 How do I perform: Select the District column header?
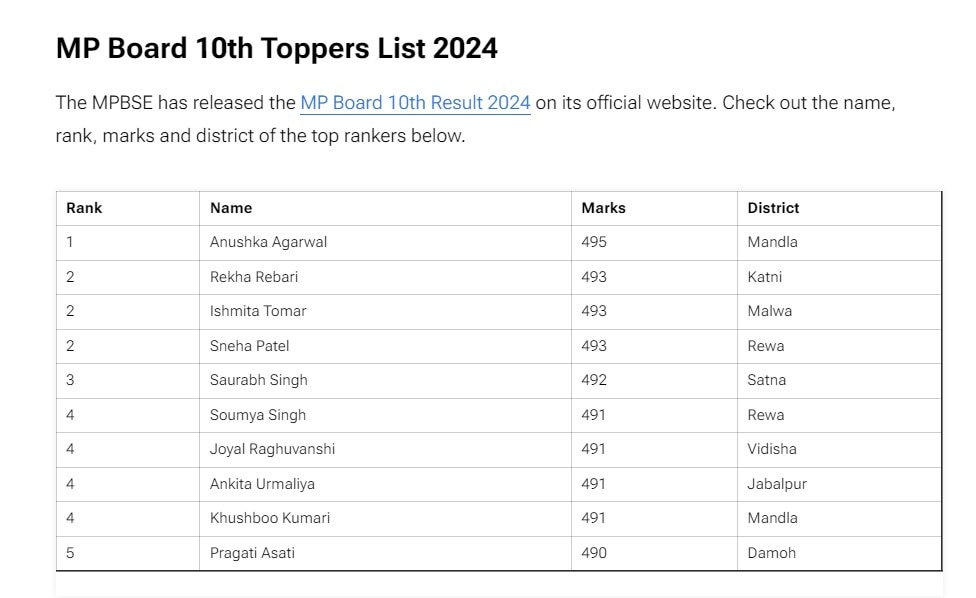pos(773,208)
